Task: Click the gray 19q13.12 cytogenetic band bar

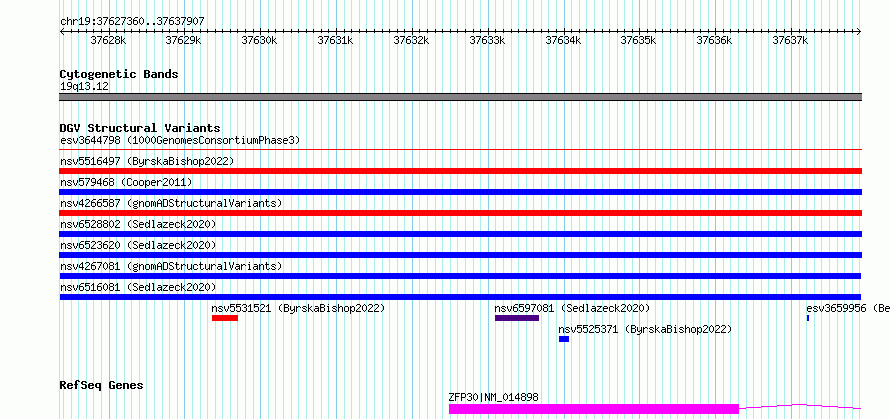Action: (460, 97)
